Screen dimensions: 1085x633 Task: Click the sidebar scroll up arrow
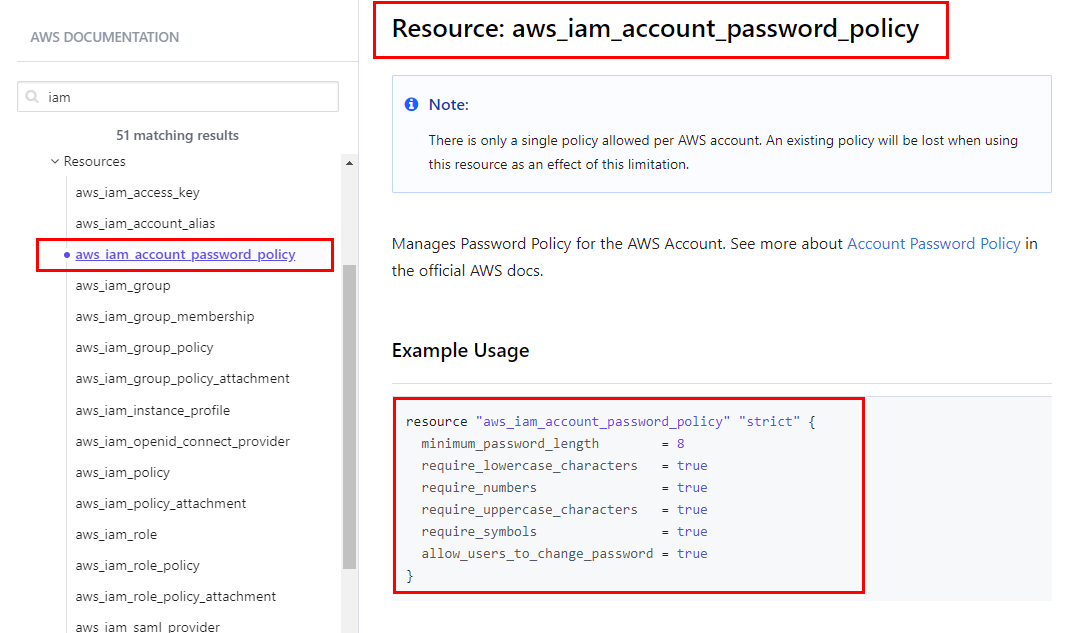[349, 163]
